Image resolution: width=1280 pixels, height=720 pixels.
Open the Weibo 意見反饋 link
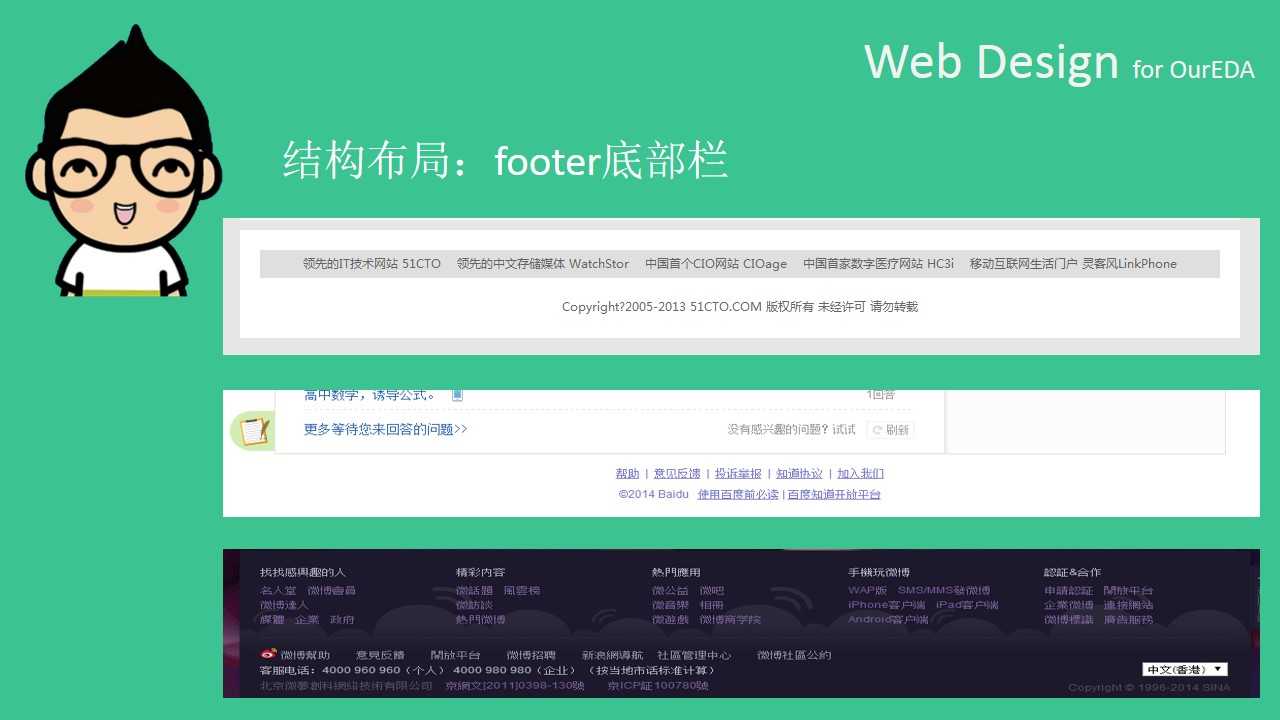(380, 655)
